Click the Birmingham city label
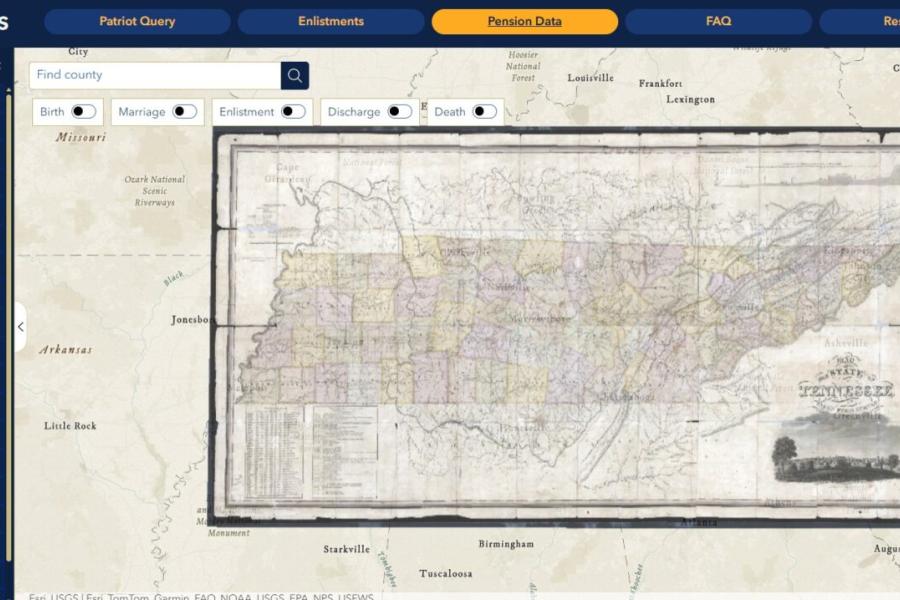 click(x=506, y=544)
